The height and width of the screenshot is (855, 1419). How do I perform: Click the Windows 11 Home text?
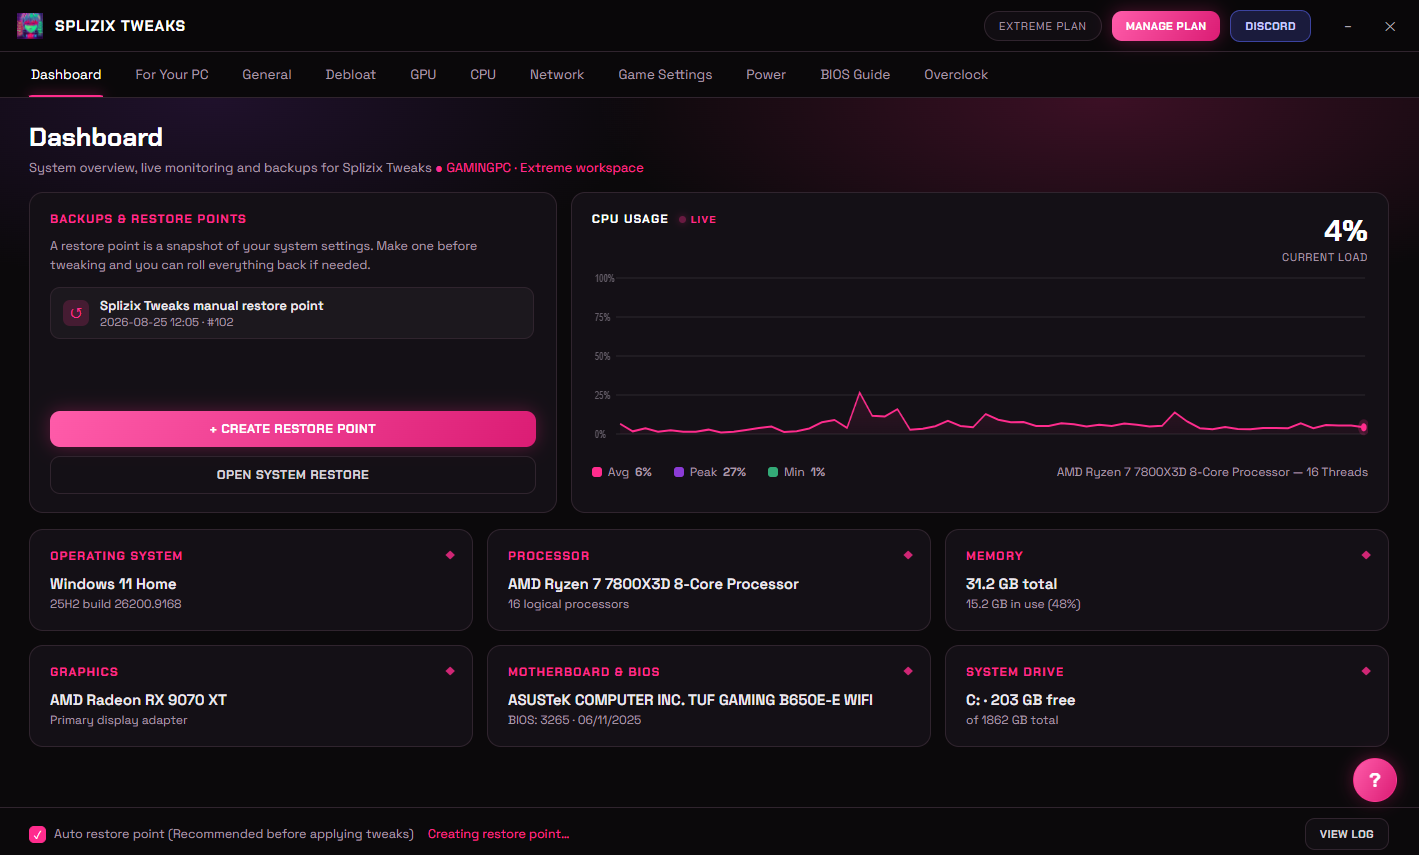(113, 584)
